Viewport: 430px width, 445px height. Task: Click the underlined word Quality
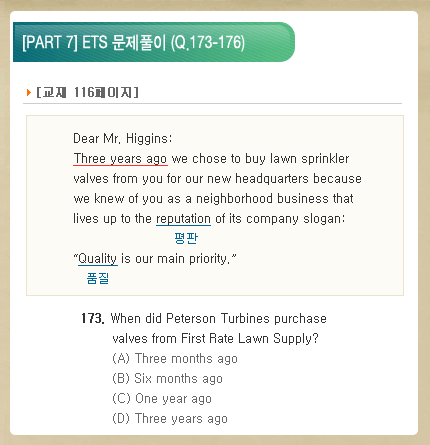click(x=97, y=259)
